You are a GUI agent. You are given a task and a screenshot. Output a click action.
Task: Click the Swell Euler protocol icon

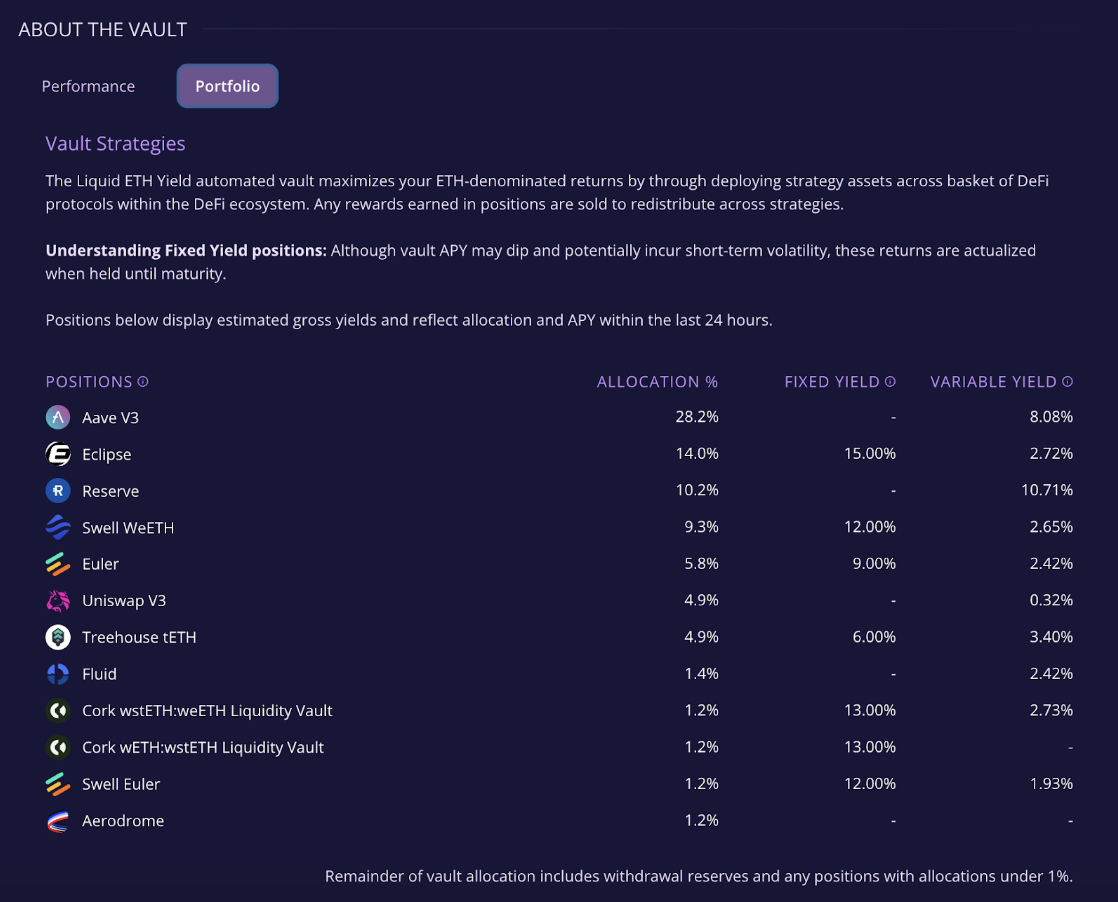(x=57, y=783)
